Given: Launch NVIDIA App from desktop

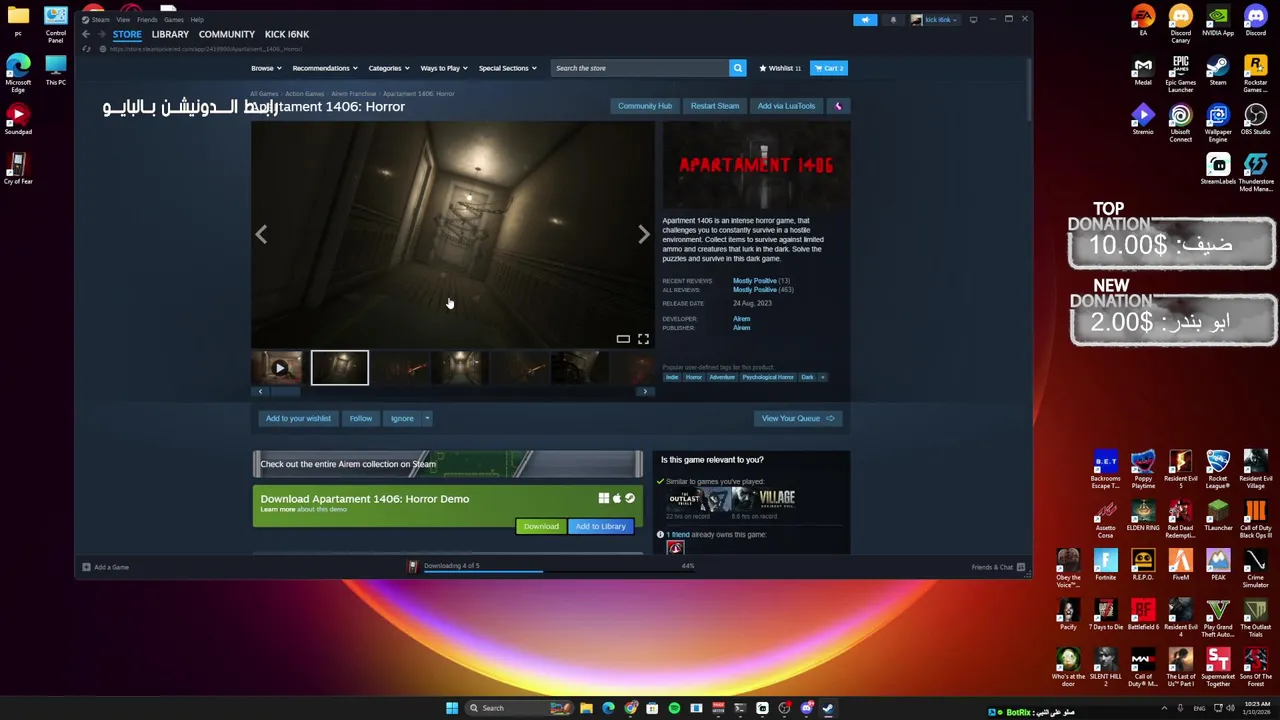Looking at the screenshot, I should pos(1218,20).
